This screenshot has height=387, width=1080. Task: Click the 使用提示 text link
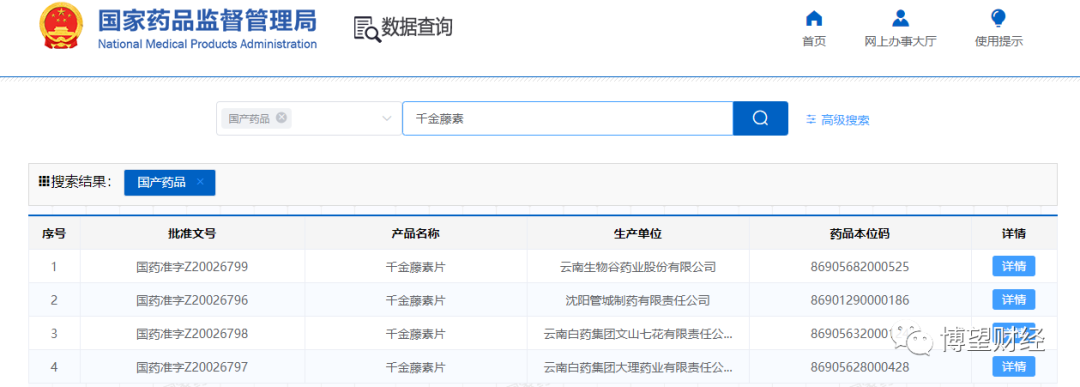[x=999, y=41]
